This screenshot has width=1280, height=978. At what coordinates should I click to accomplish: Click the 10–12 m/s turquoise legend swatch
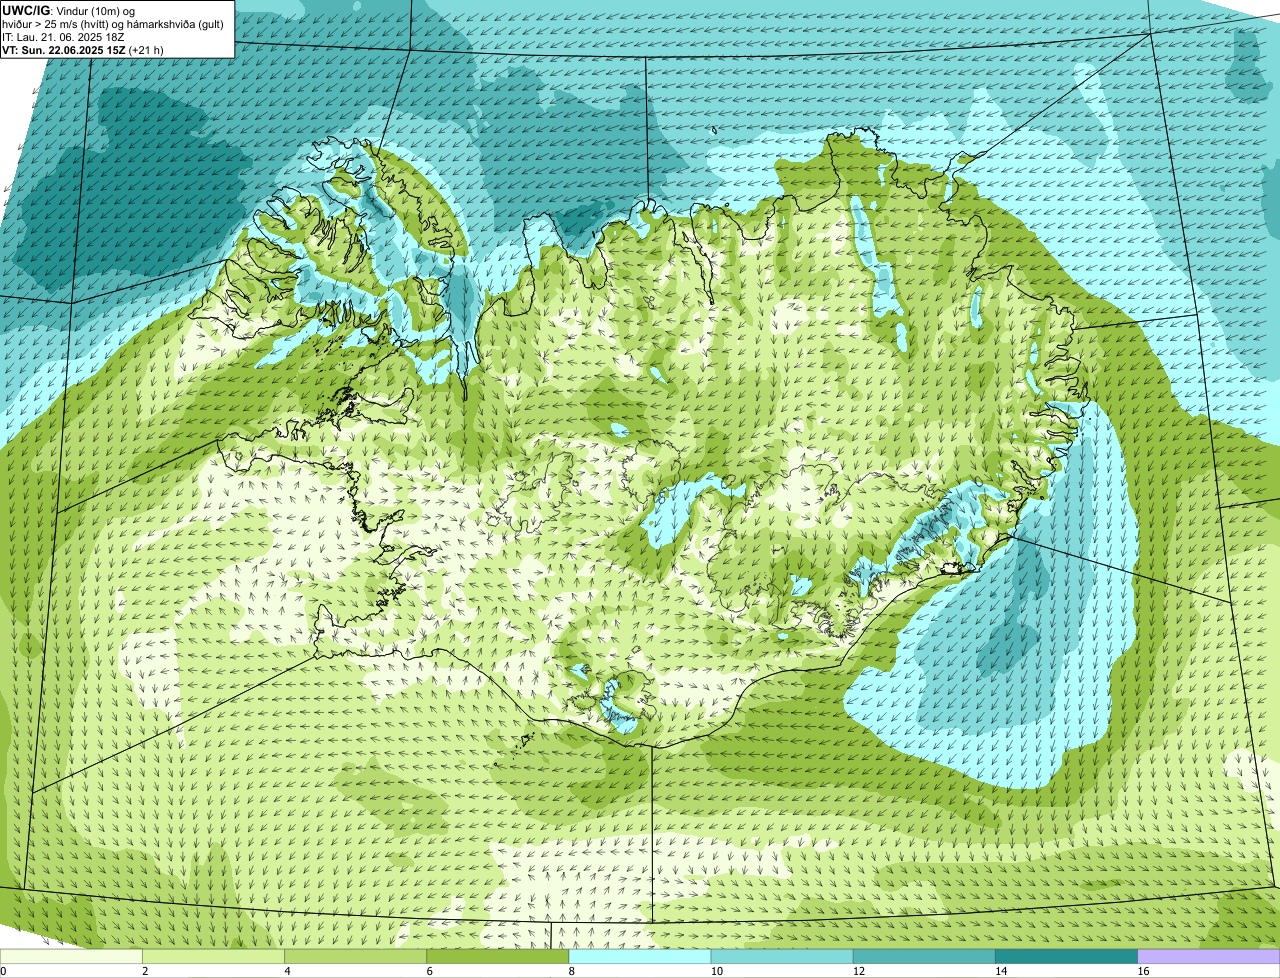tap(782, 957)
